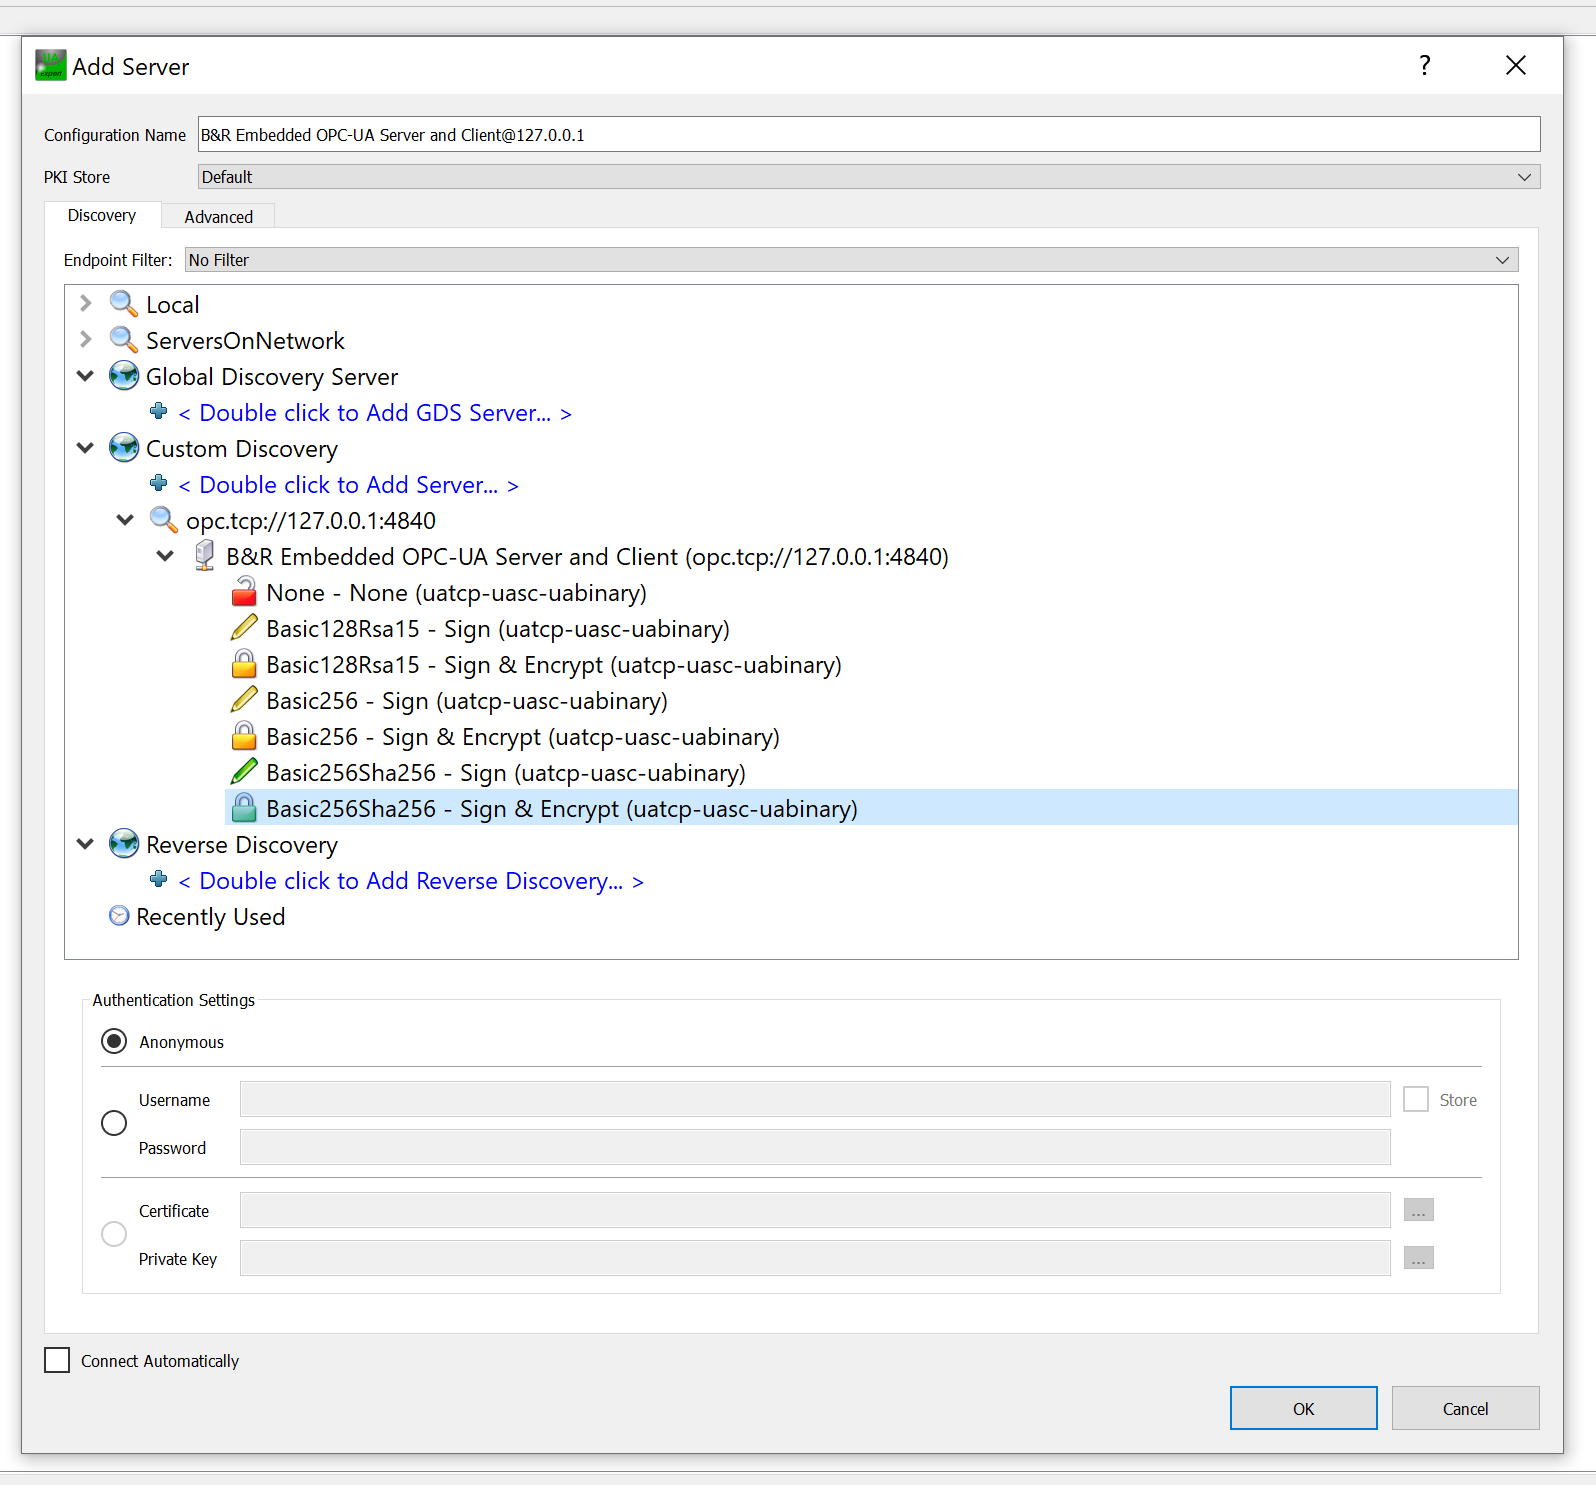Click the red open-lock icon for None endpoint
This screenshot has width=1596, height=1485.
244,592
